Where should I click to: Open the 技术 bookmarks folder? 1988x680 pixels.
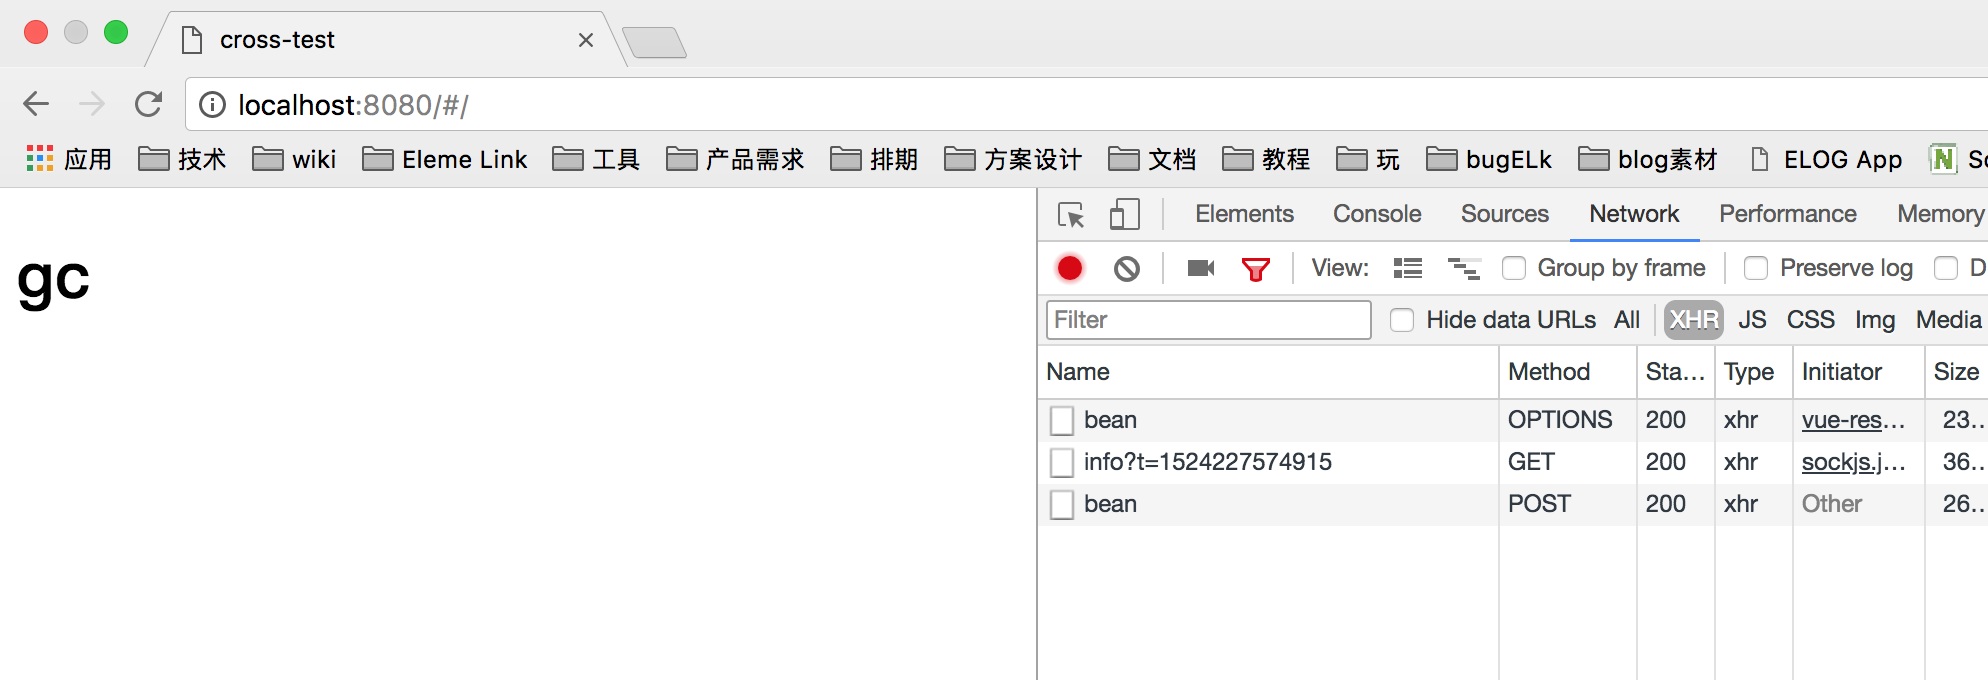pos(183,159)
